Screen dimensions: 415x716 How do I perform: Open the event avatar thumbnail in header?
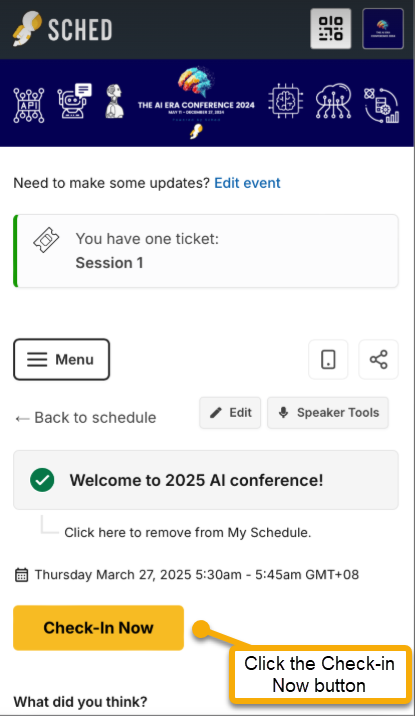383,28
